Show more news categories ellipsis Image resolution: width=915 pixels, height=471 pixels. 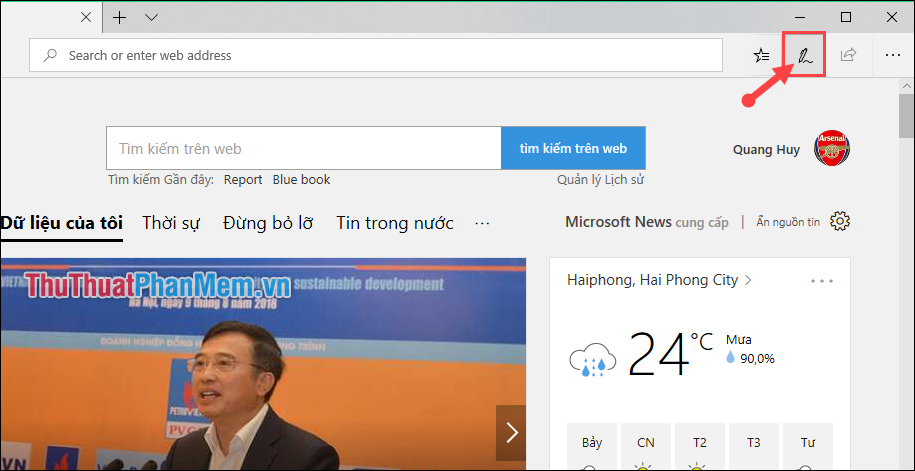point(482,224)
